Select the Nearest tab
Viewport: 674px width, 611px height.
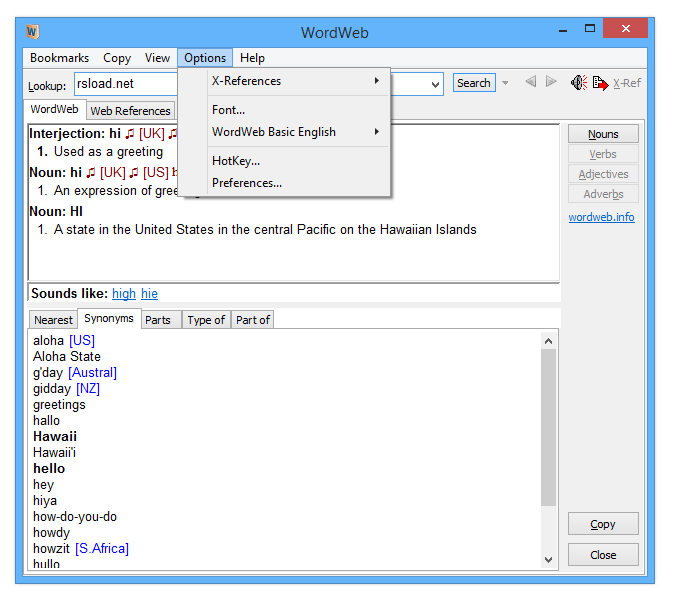point(53,320)
